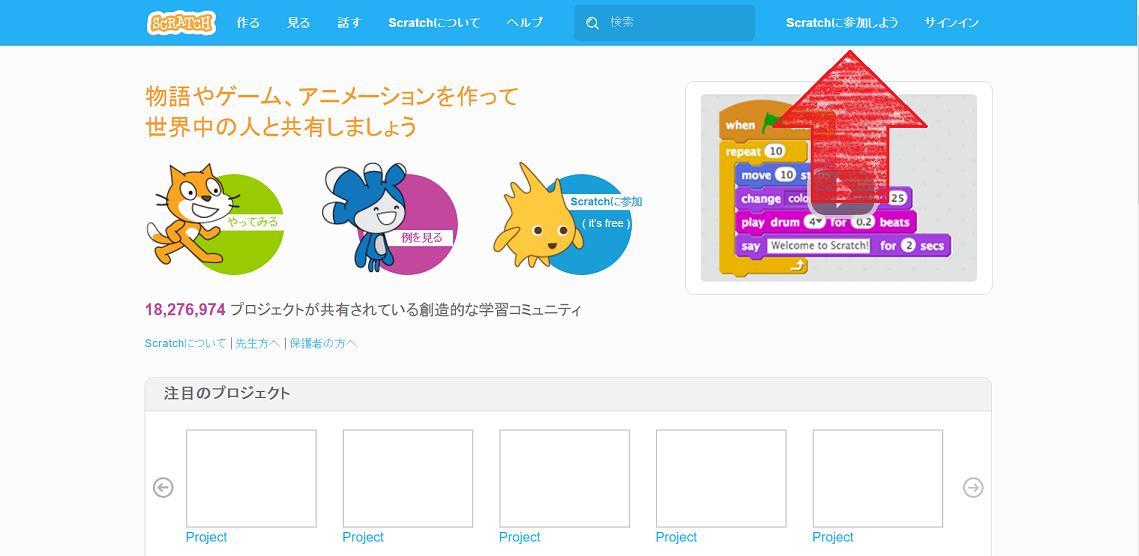Open the ヘルプ menu item
The width and height of the screenshot is (1139, 556).
click(524, 23)
